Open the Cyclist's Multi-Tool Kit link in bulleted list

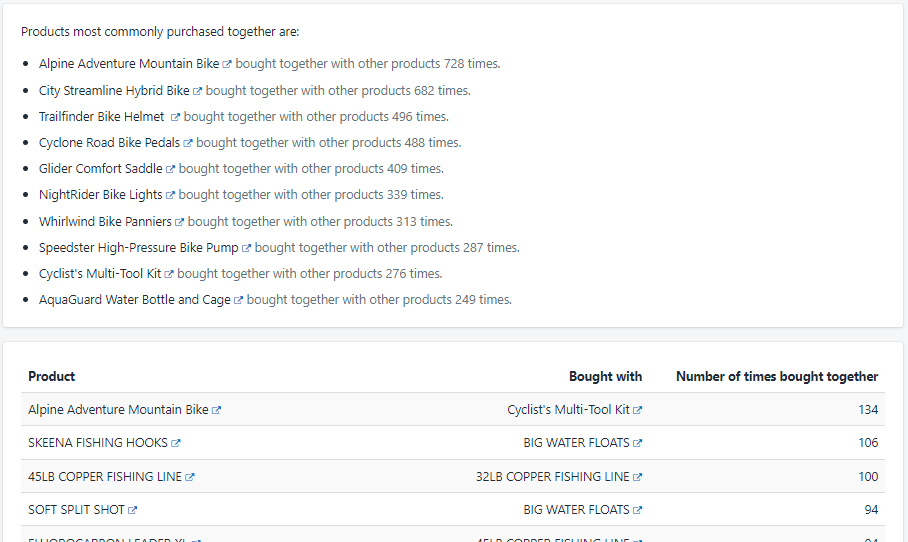pyautogui.click(x=100, y=274)
